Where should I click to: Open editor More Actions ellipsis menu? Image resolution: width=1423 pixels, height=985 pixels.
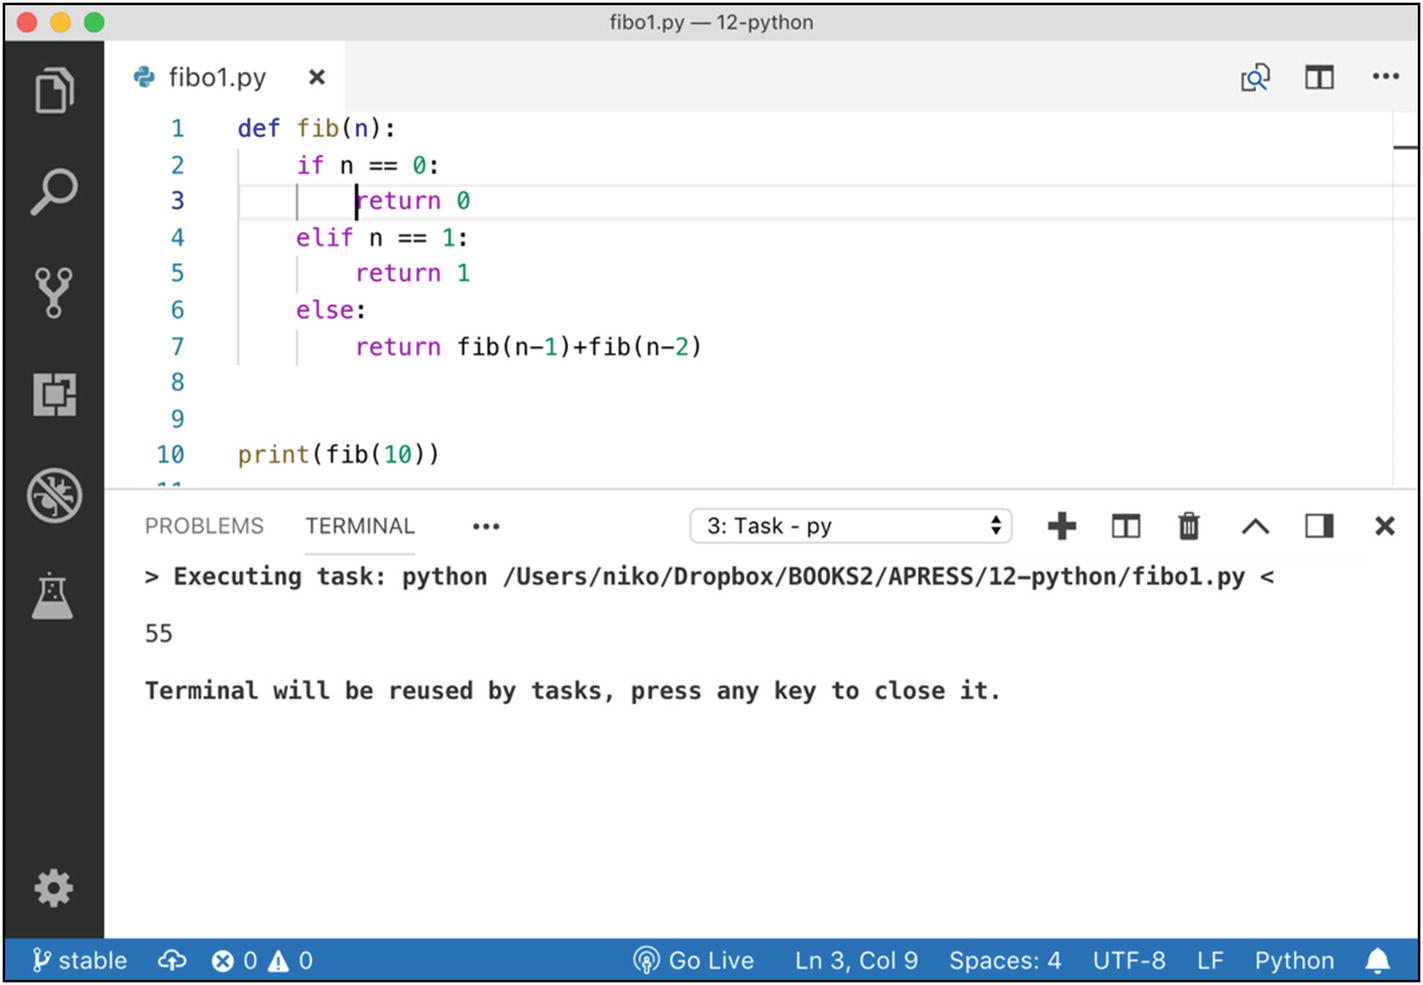click(1385, 76)
